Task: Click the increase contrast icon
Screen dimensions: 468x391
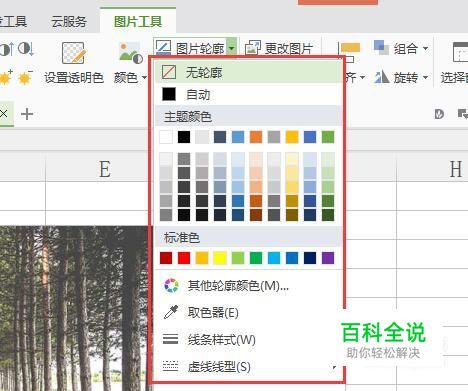Action: 6,49
